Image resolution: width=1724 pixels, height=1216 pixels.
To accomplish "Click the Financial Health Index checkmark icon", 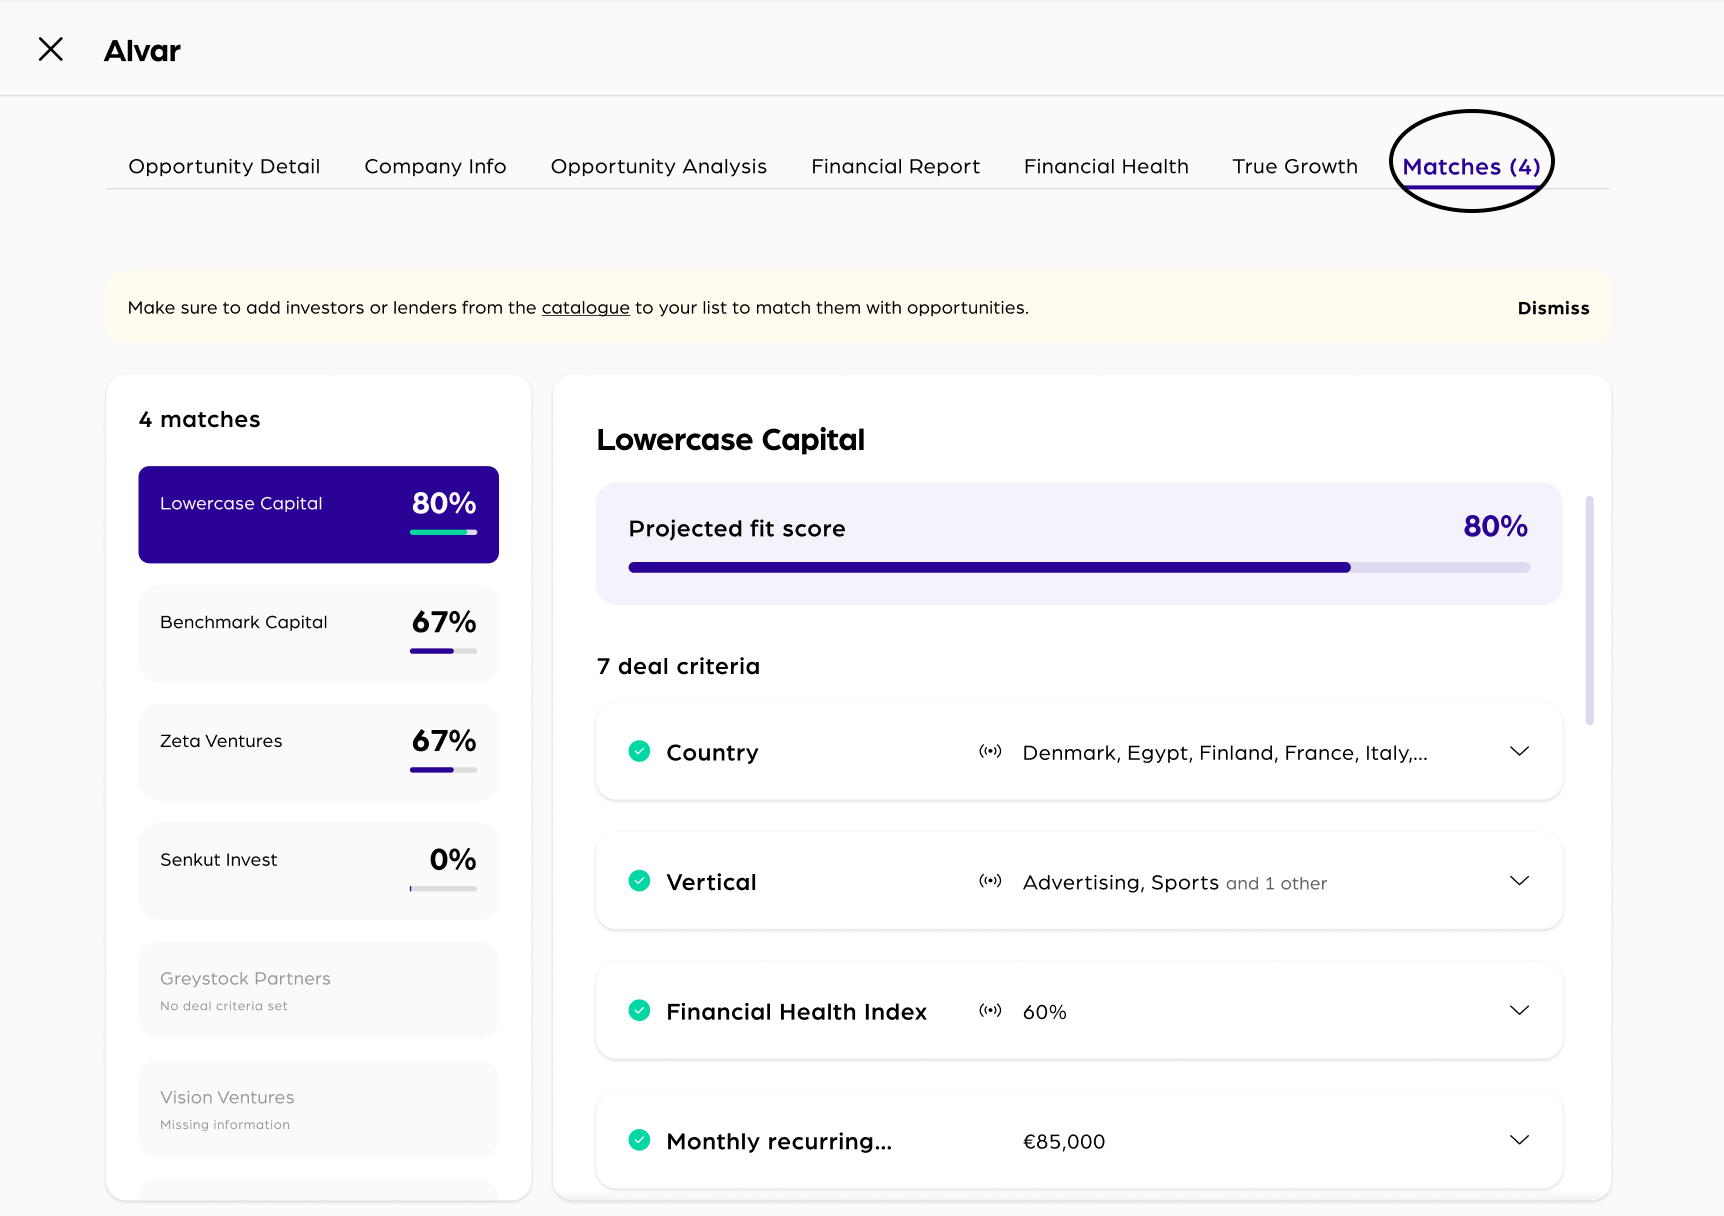I will [x=639, y=1011].
